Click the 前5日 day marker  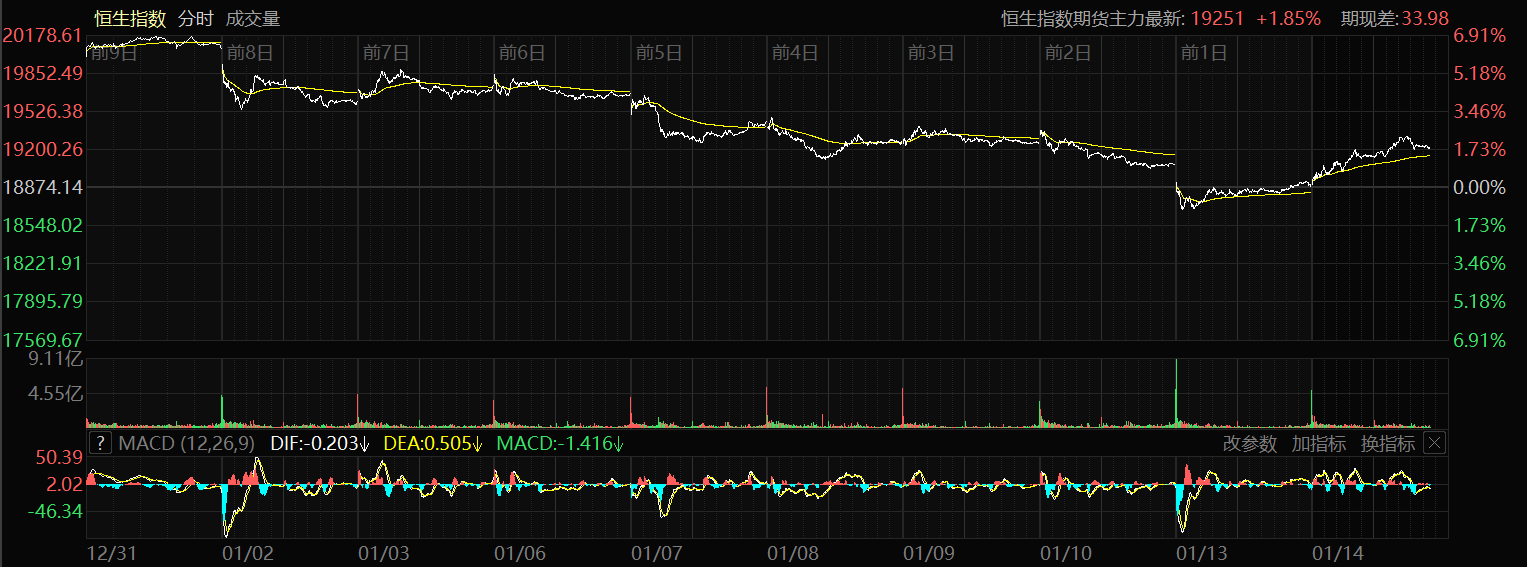pyautogui.click(x=658, y=53)
